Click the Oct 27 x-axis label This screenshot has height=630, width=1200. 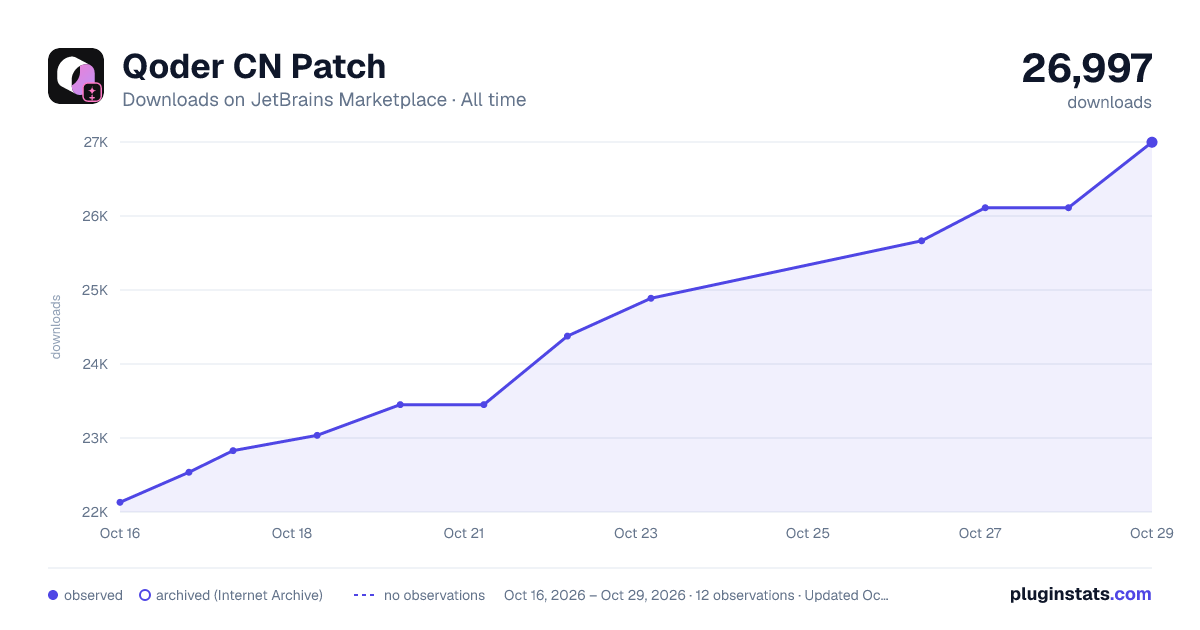(x=980, y=533)
